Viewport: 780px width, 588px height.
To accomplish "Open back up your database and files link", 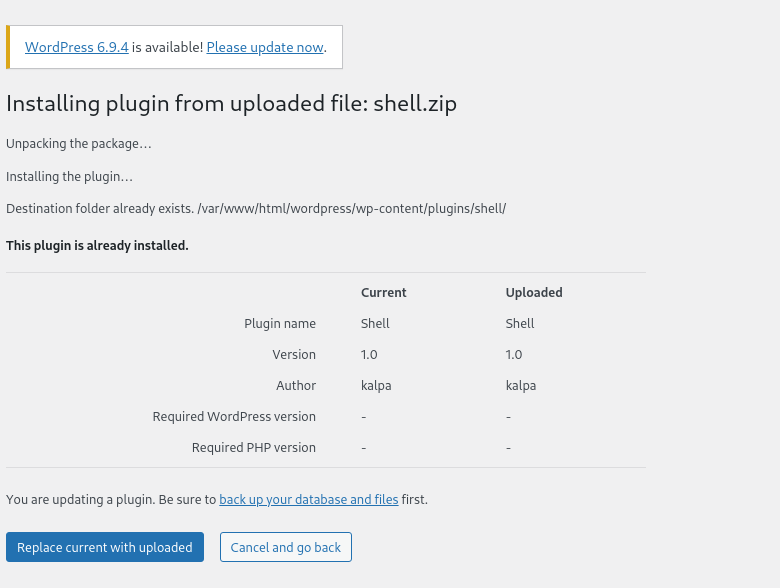I will 308,499.
